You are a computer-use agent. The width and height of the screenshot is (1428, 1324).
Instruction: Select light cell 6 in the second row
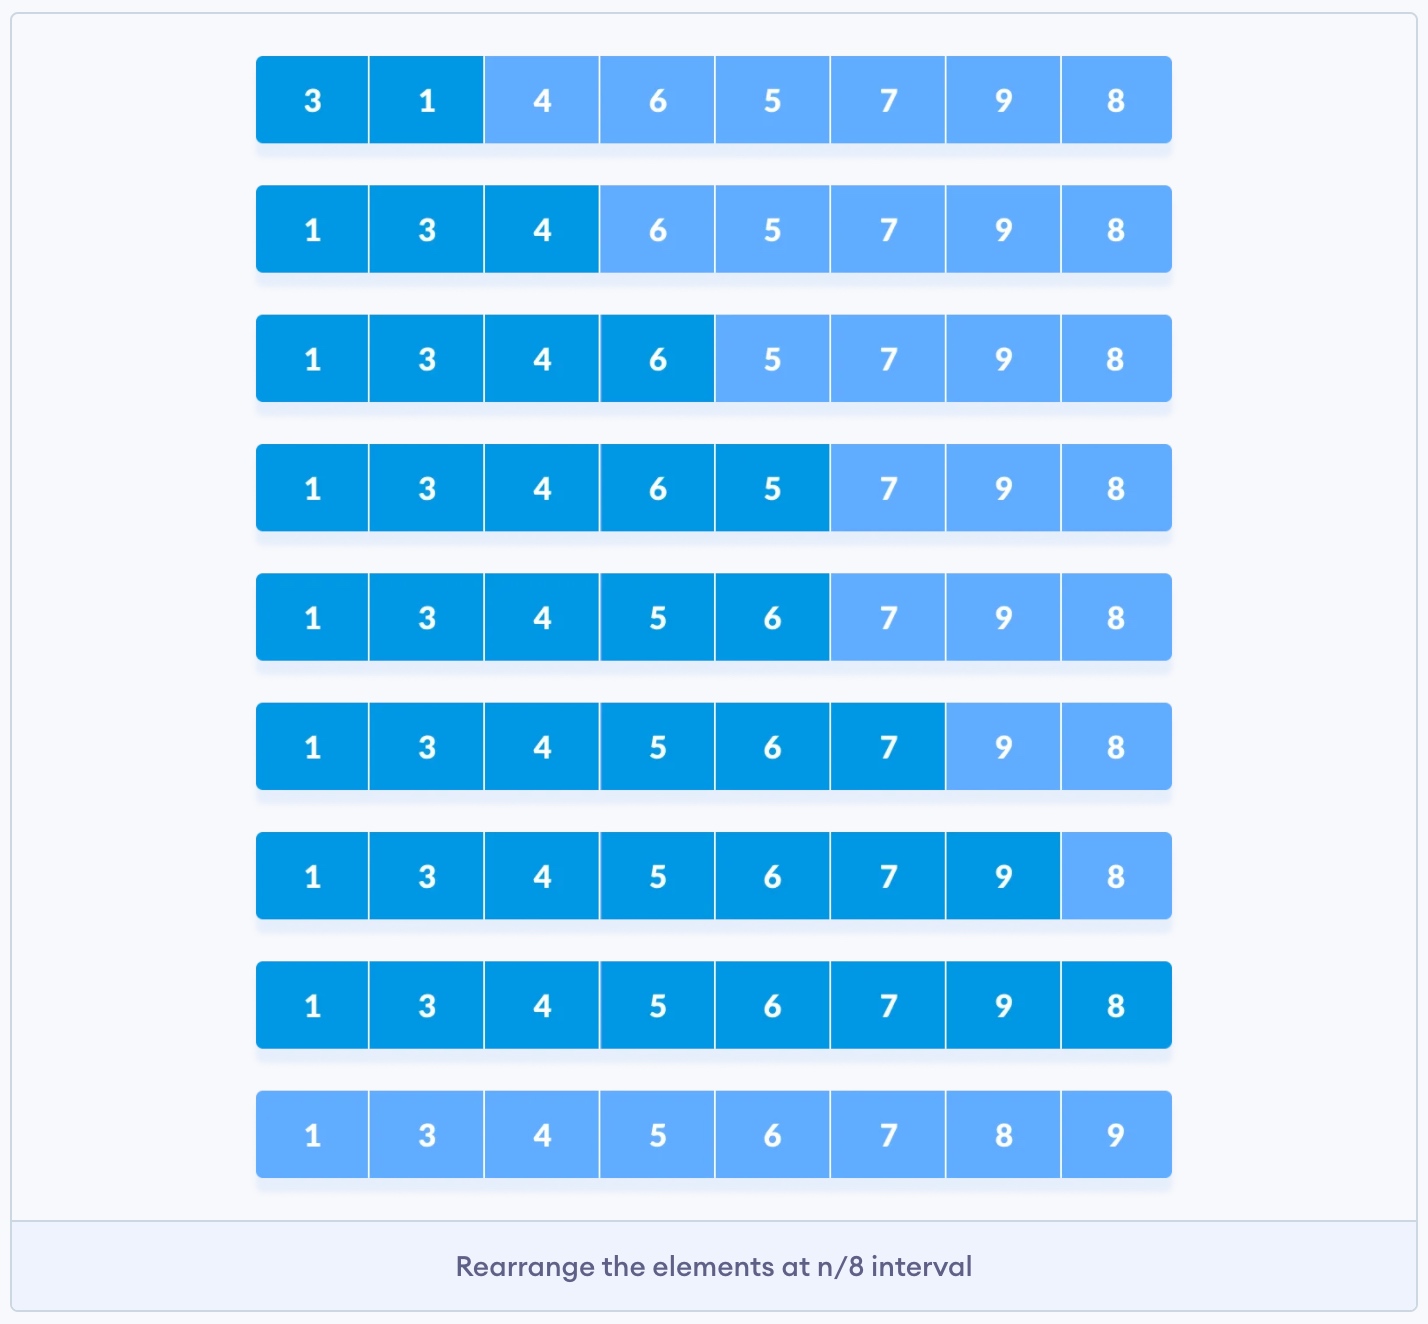(x=657, y=230)
